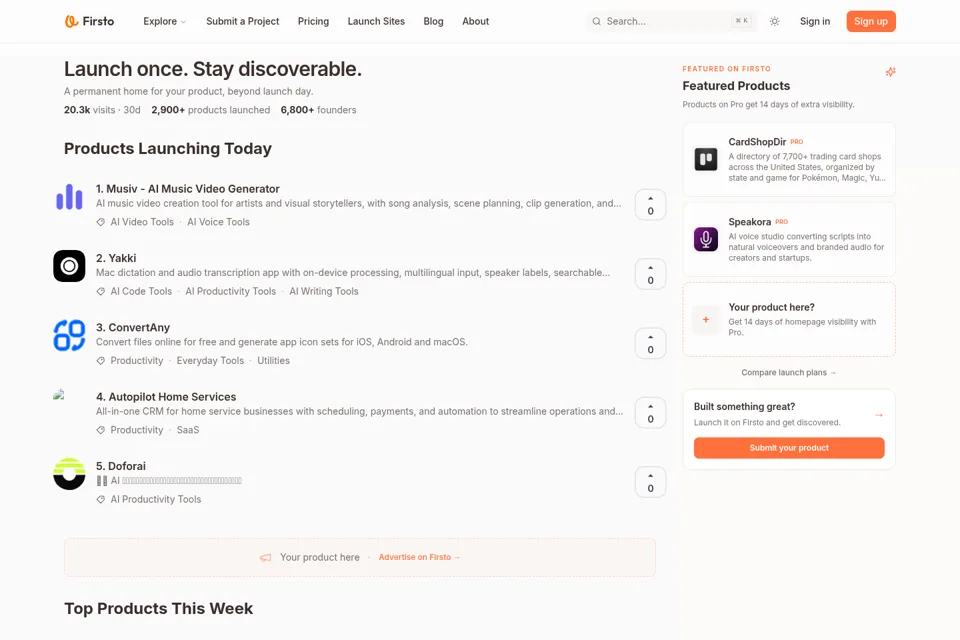Open the Yakki product title
Viewport: 960px width, 640px height.
point(116,258)
